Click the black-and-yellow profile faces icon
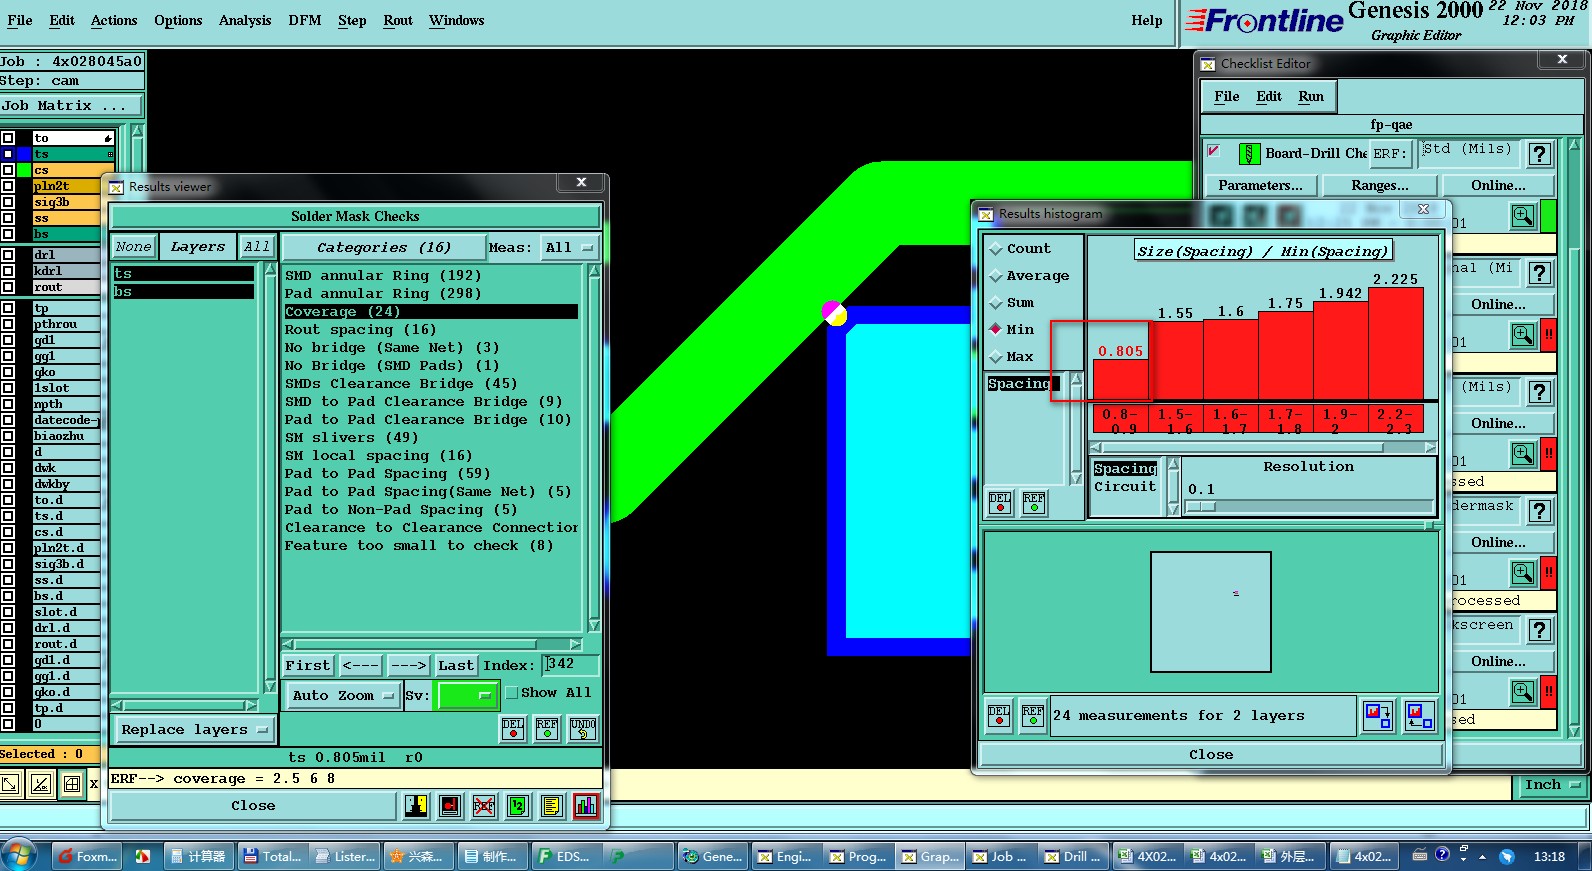1592x871 pixels. [416, 805]
